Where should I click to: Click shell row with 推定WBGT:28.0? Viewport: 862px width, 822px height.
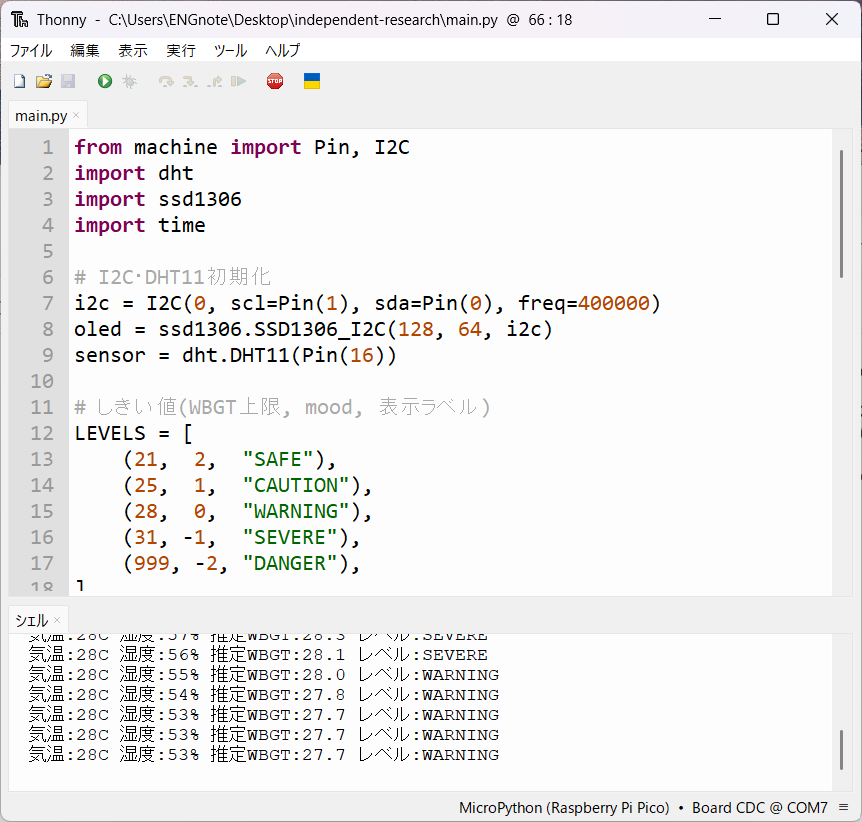tap(263, 675)
